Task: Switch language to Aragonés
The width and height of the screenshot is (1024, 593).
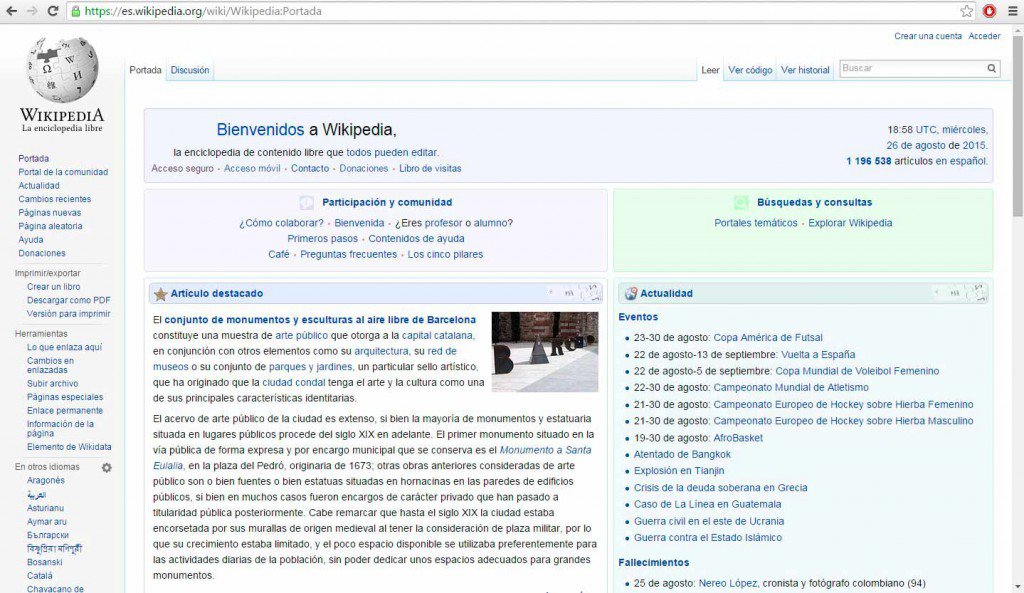Action: [46, 481]
